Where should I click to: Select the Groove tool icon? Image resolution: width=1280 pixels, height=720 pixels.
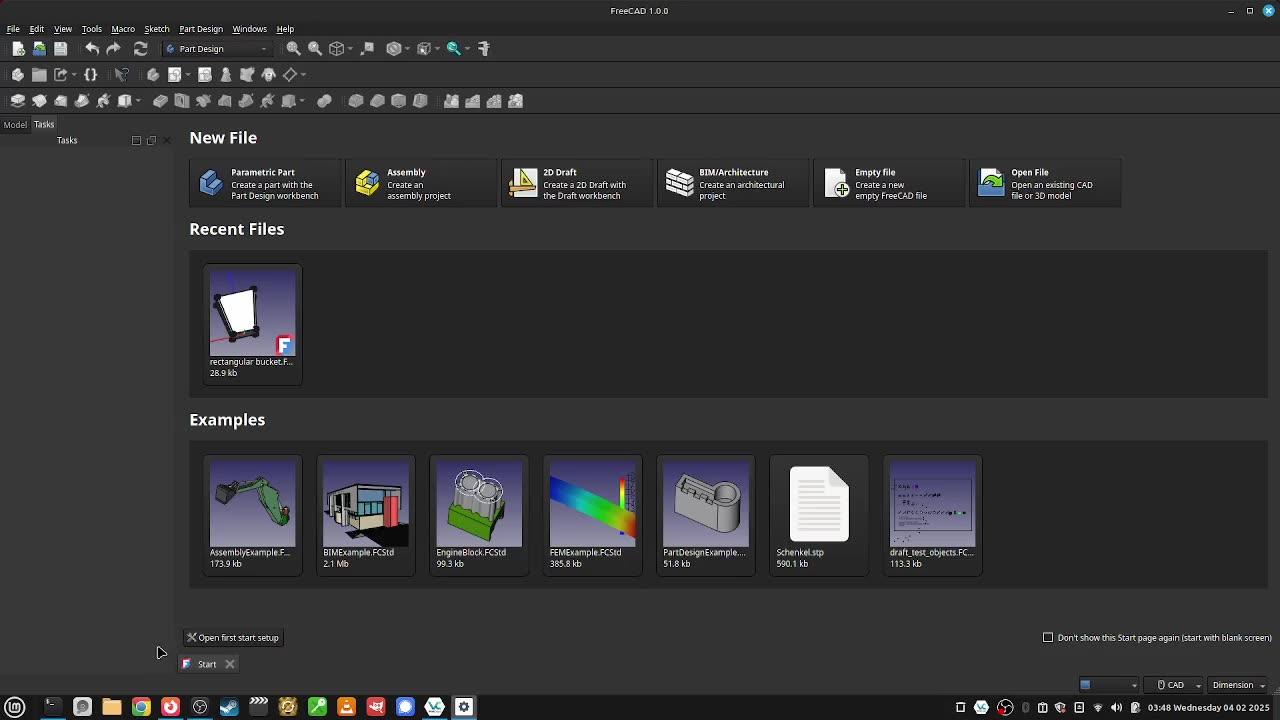click(x=203, y=101)
